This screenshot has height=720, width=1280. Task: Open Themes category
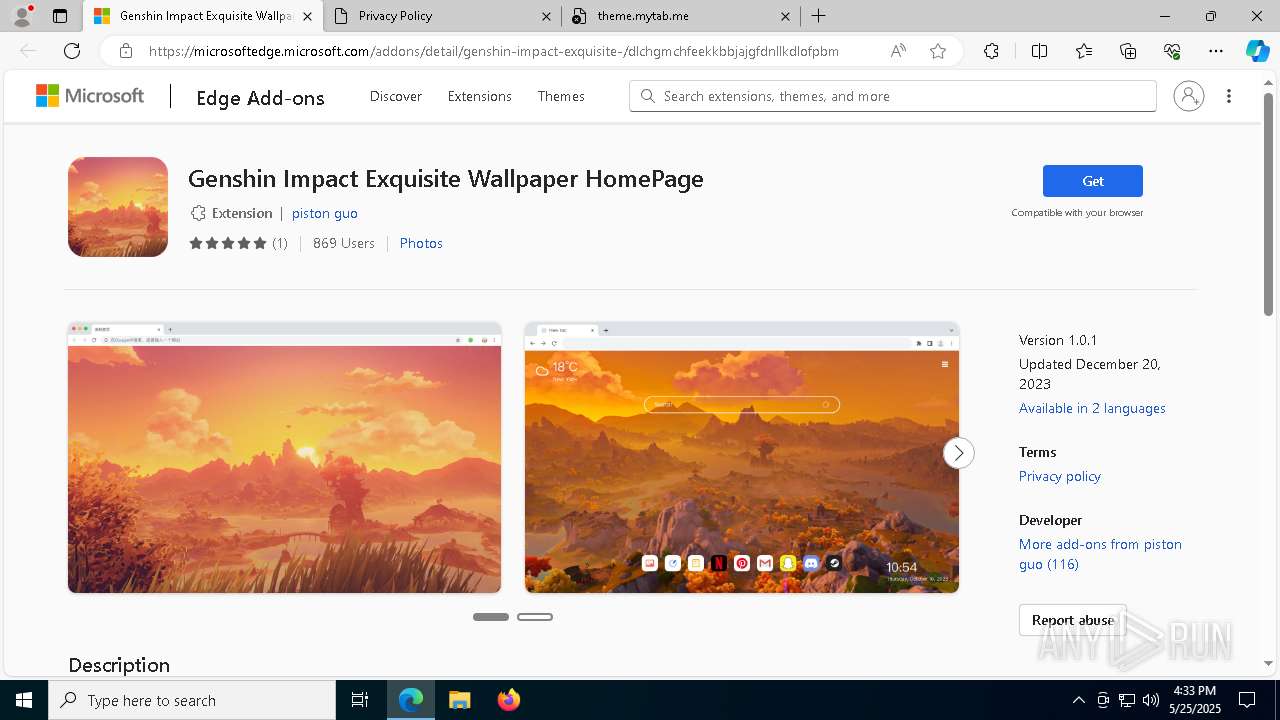[561, 96]
